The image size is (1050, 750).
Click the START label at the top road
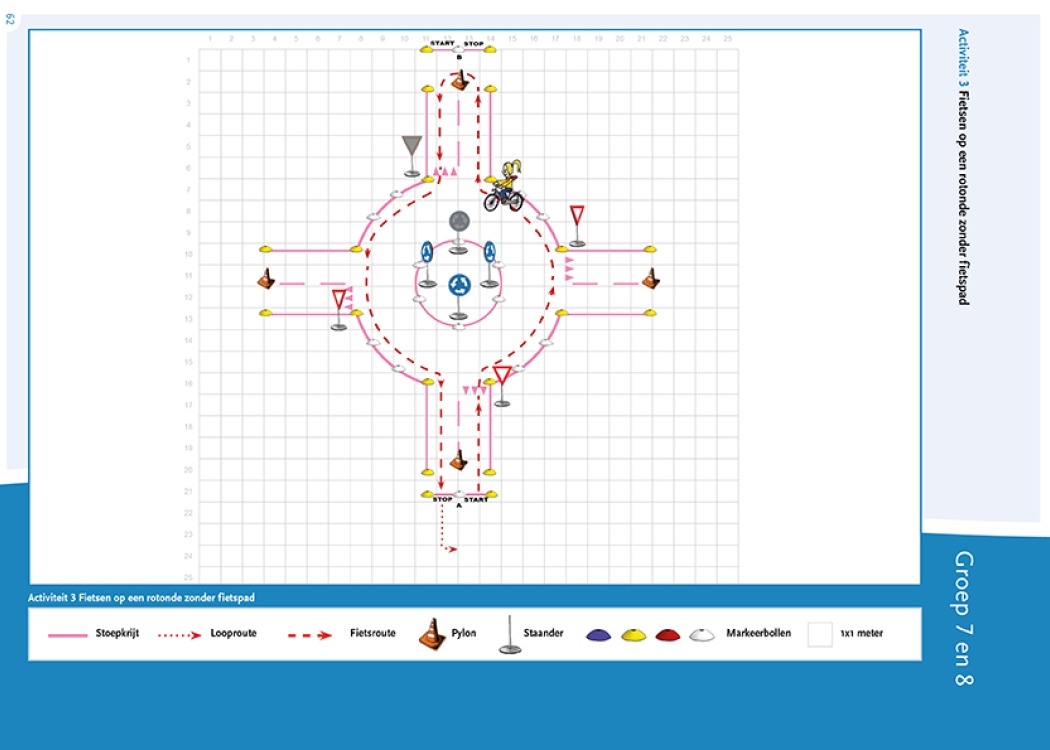pyautogui.click(x=442, y=44)
